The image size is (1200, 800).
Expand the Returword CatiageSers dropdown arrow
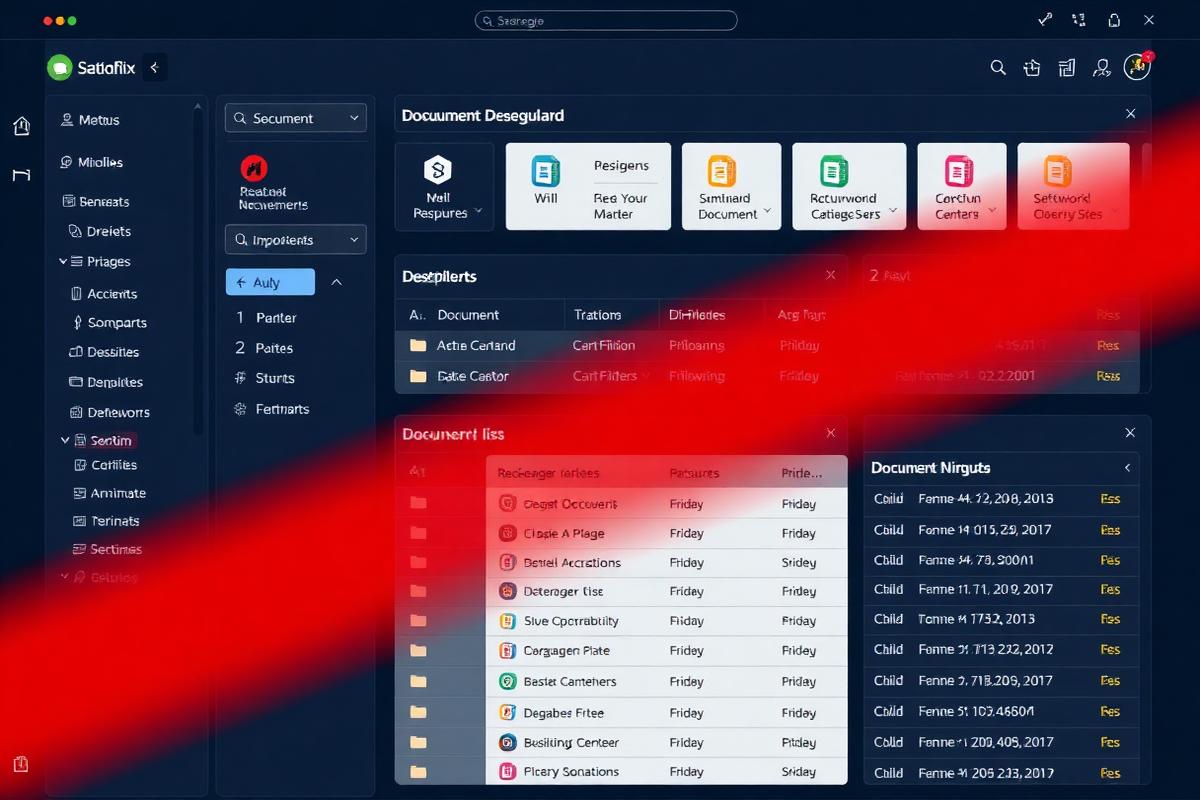(893, 212)
